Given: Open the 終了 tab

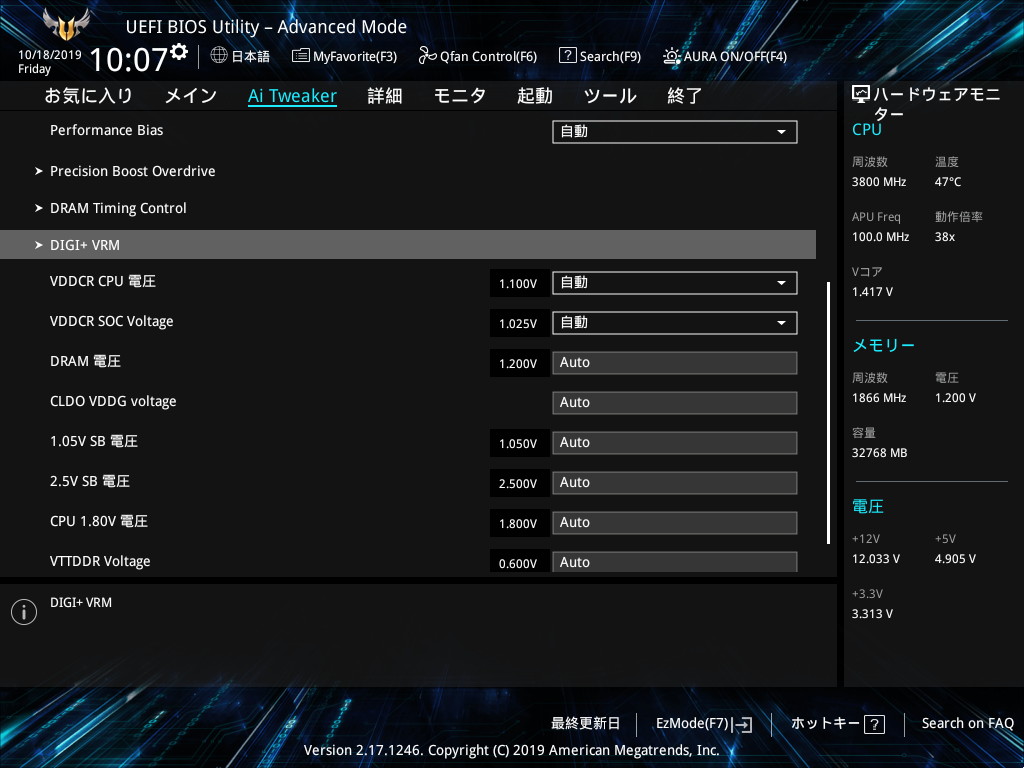Looking at the screenshot, I should point(684,96).
